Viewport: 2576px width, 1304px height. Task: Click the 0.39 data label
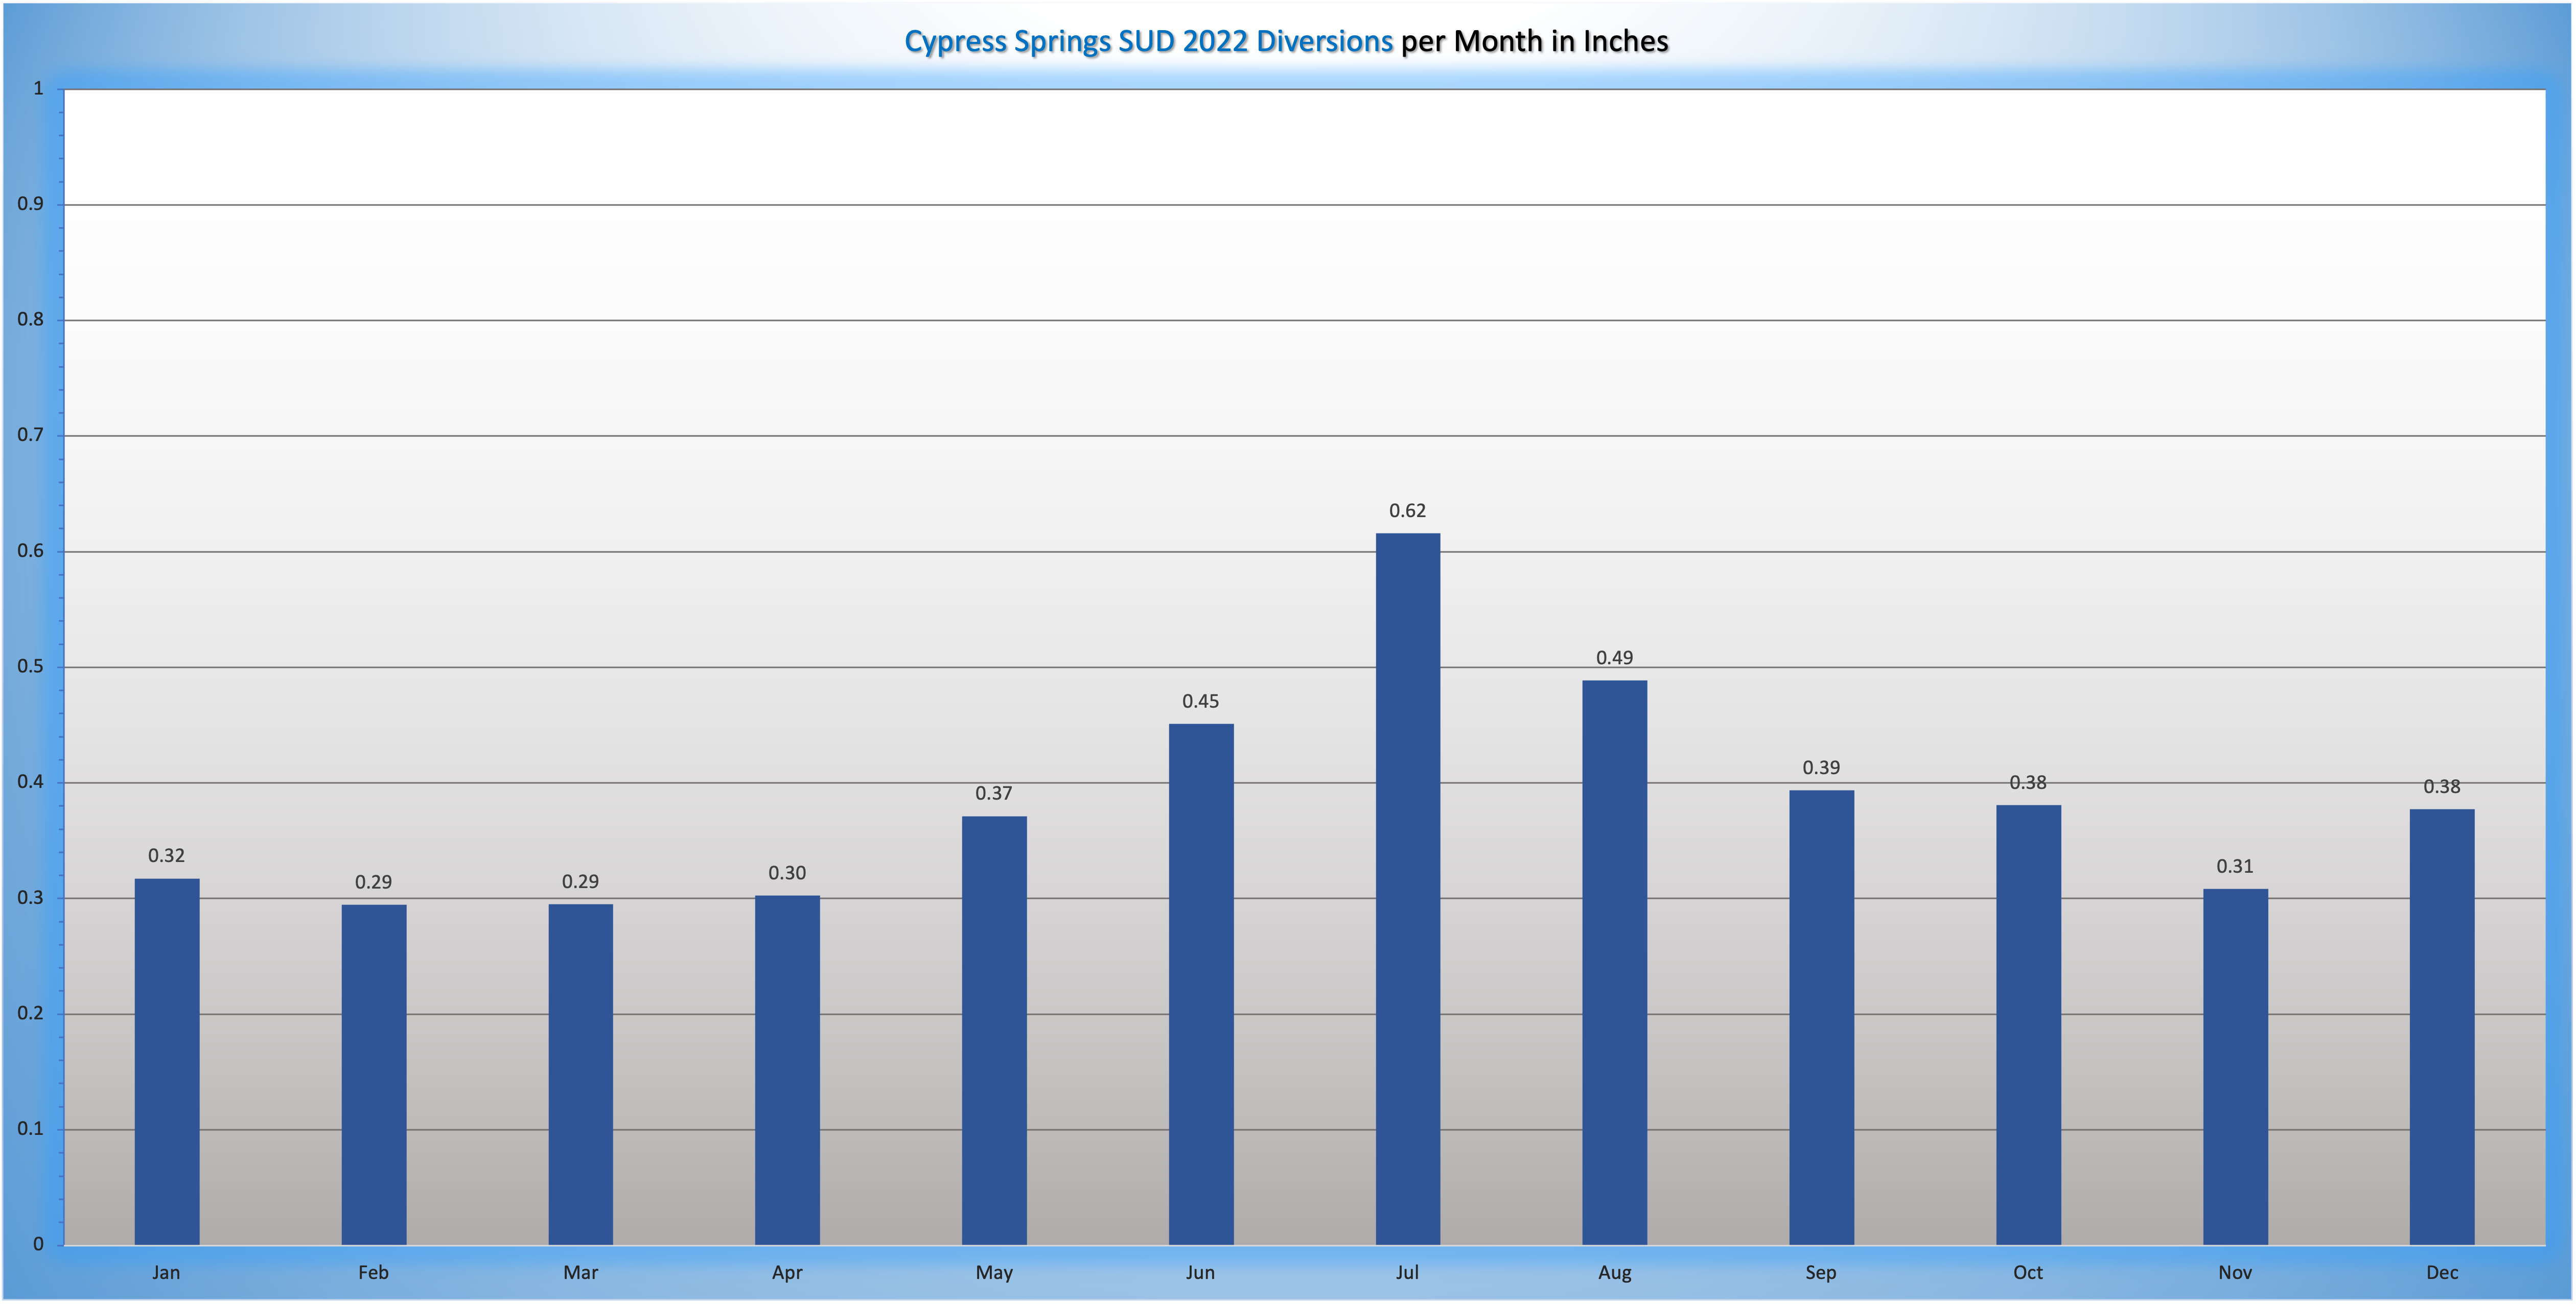click(1821, 768)
